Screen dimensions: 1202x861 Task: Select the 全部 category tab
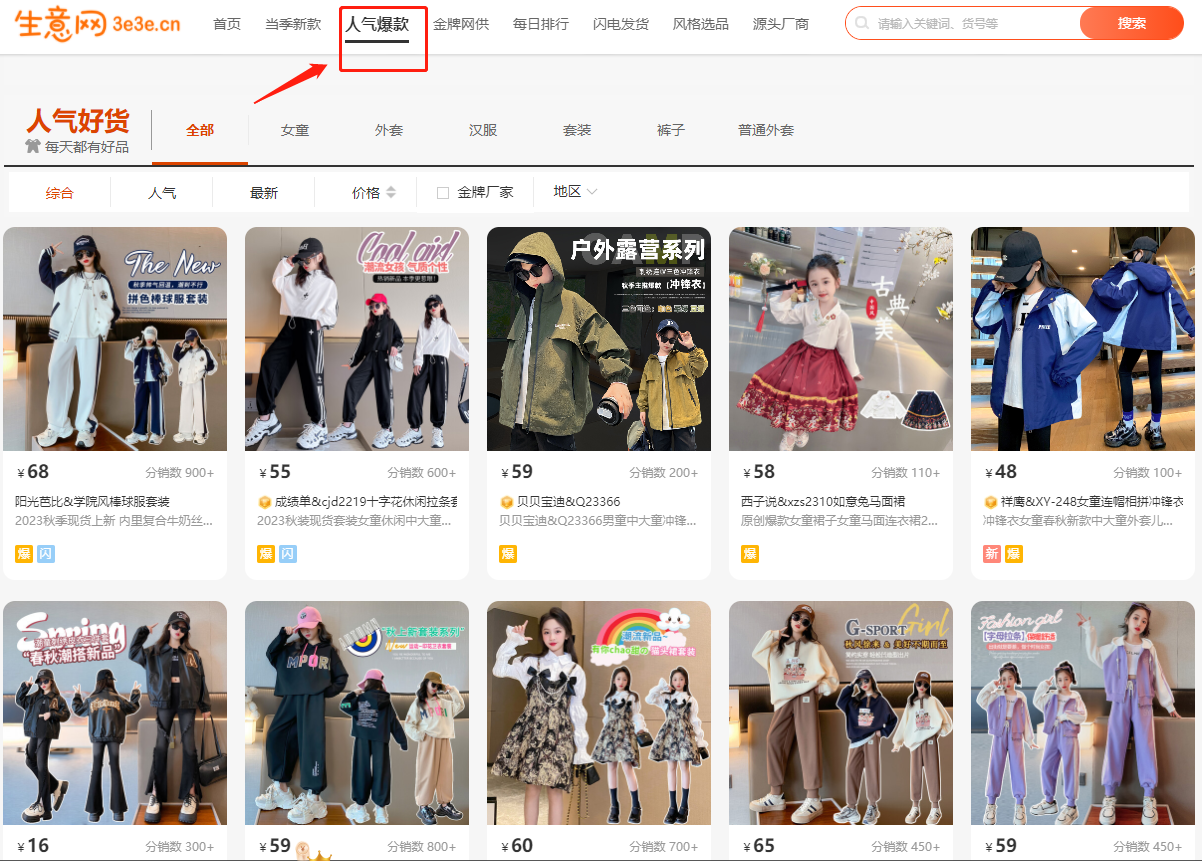click(200, 131)
